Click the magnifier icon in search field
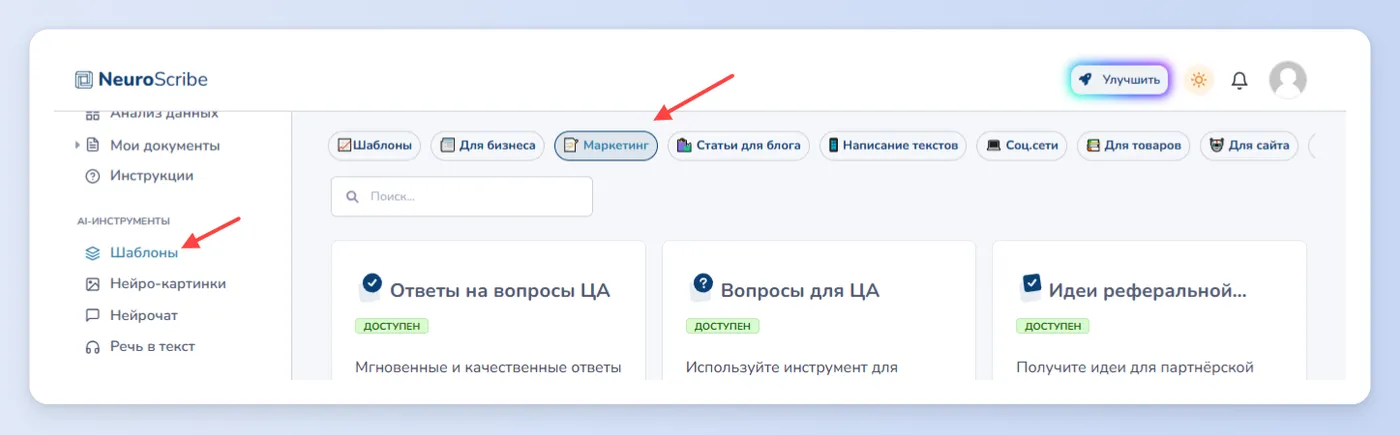This screenshot has width=1400, height=435. pyautogui.click(x=352, y=197)
